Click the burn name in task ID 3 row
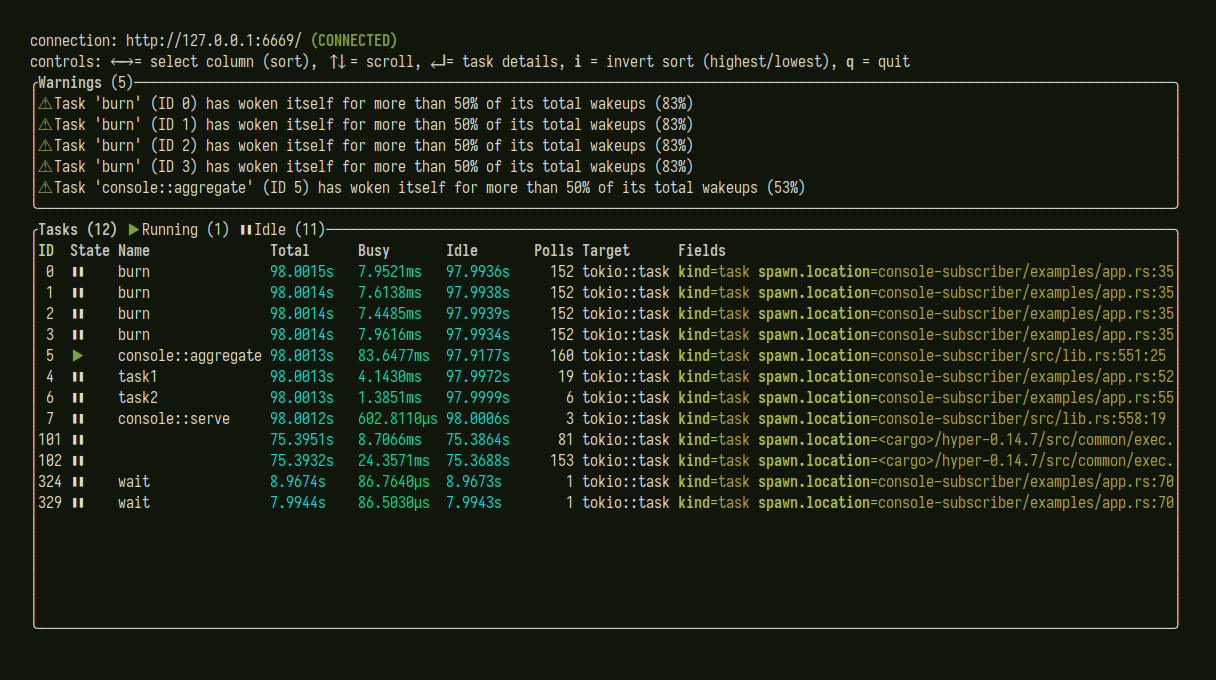Viewport: 1216px width, 680px height. [134, 335]
